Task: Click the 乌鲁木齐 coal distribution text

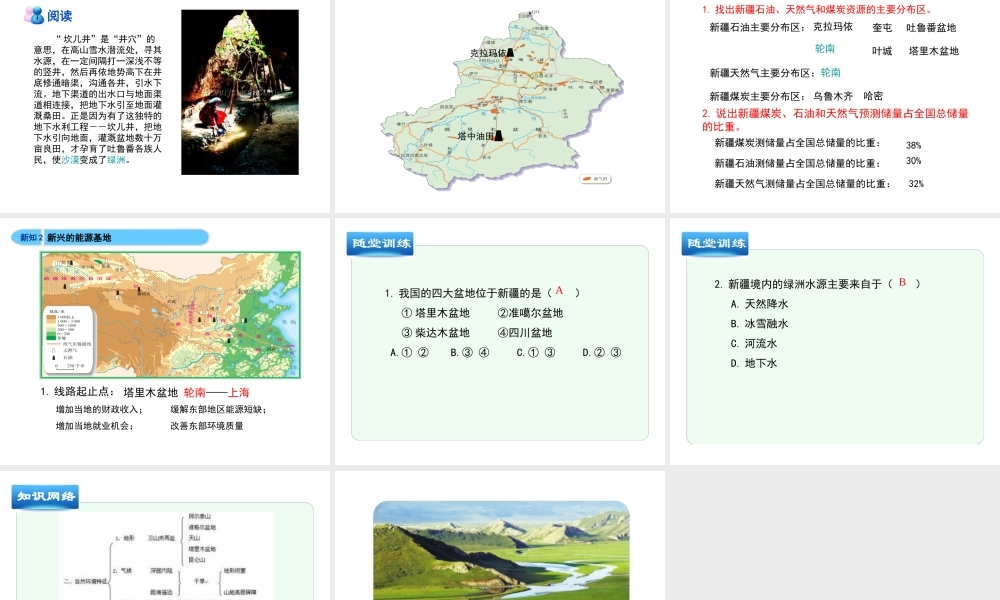Action: pos(832,96)
